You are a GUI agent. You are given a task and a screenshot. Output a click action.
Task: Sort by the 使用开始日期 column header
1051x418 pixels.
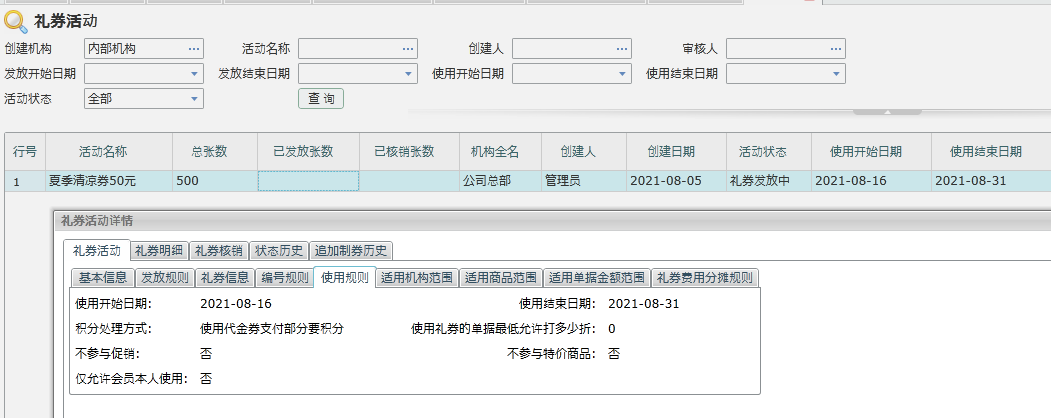tap(871, 152)
